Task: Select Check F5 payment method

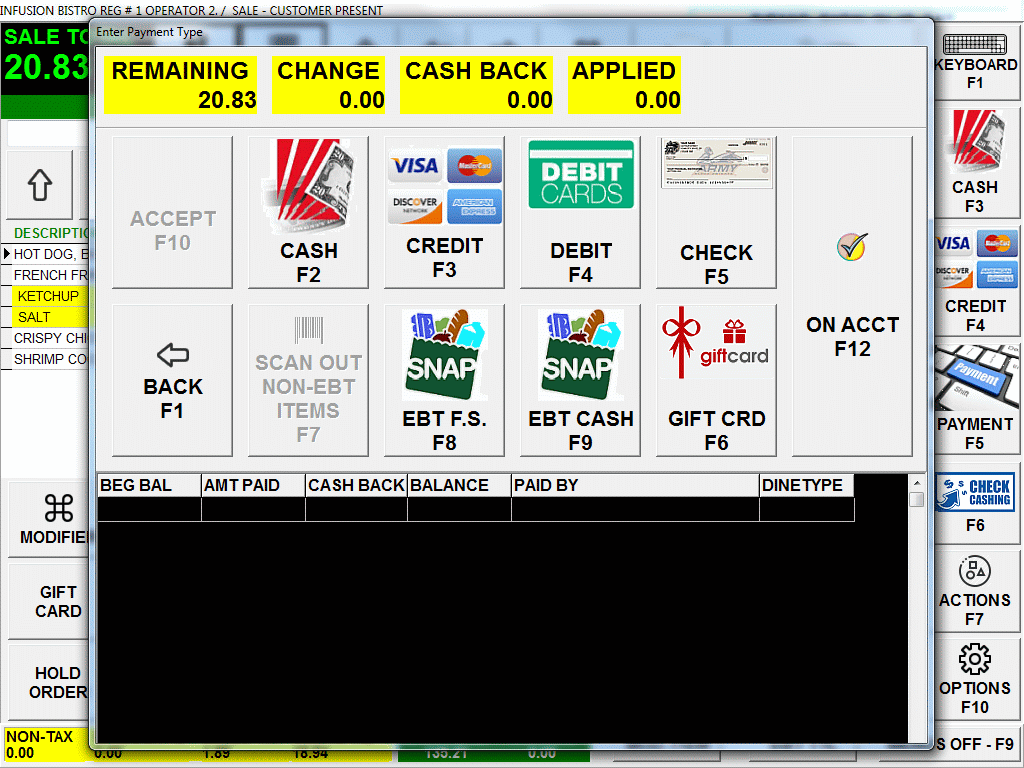Action: [x=716, y=213]
